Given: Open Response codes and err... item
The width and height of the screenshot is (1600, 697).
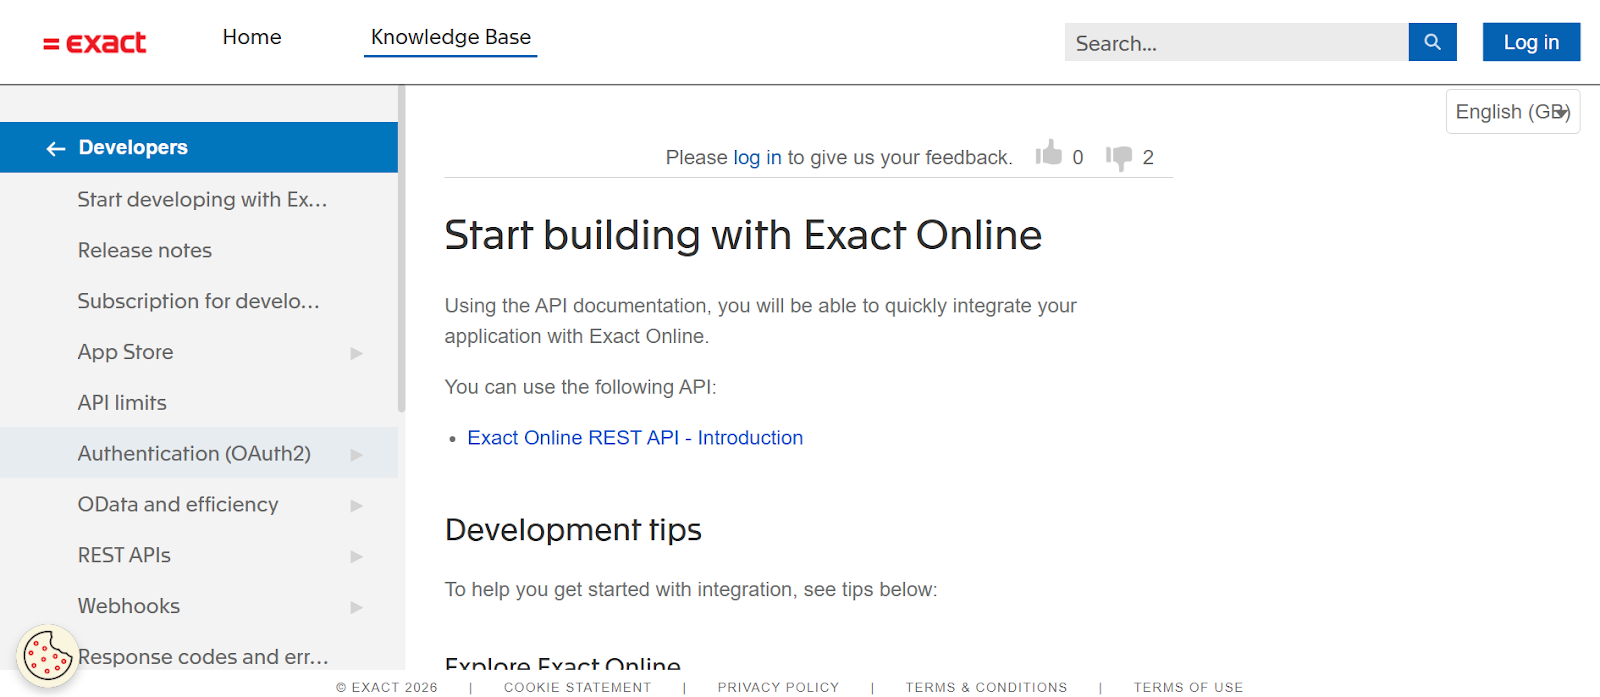Looking at the screenshot, I should click(203, 657).
